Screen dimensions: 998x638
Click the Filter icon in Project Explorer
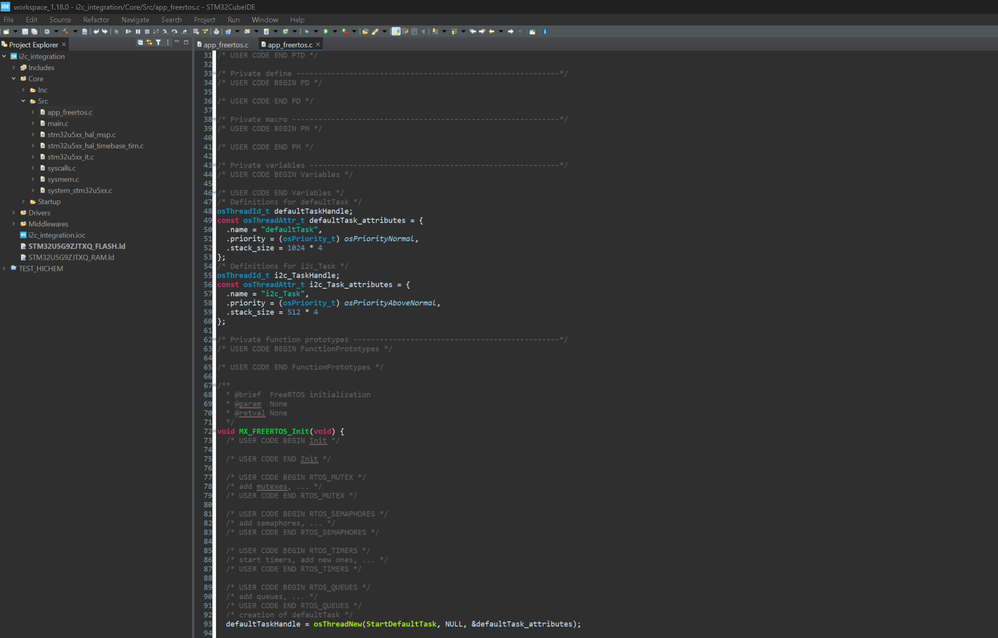[x=158, y=43]
